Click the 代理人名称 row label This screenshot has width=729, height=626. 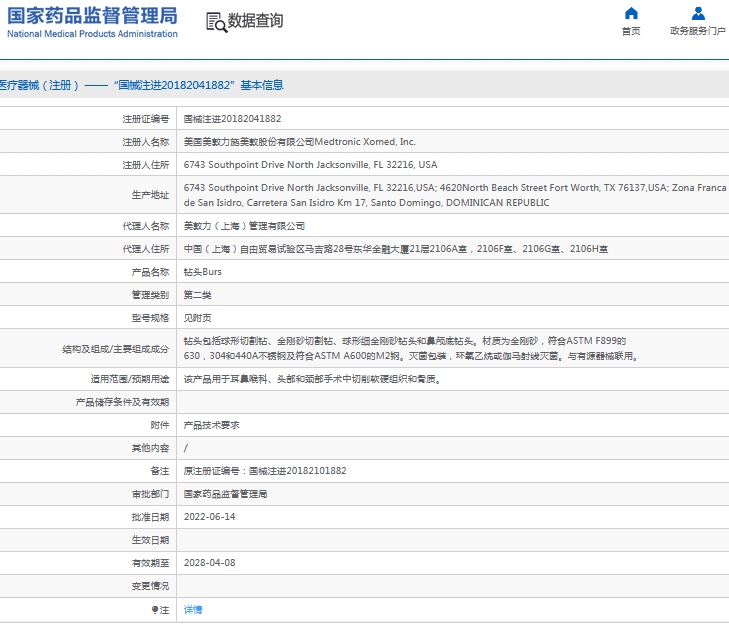tap(146, 226)
